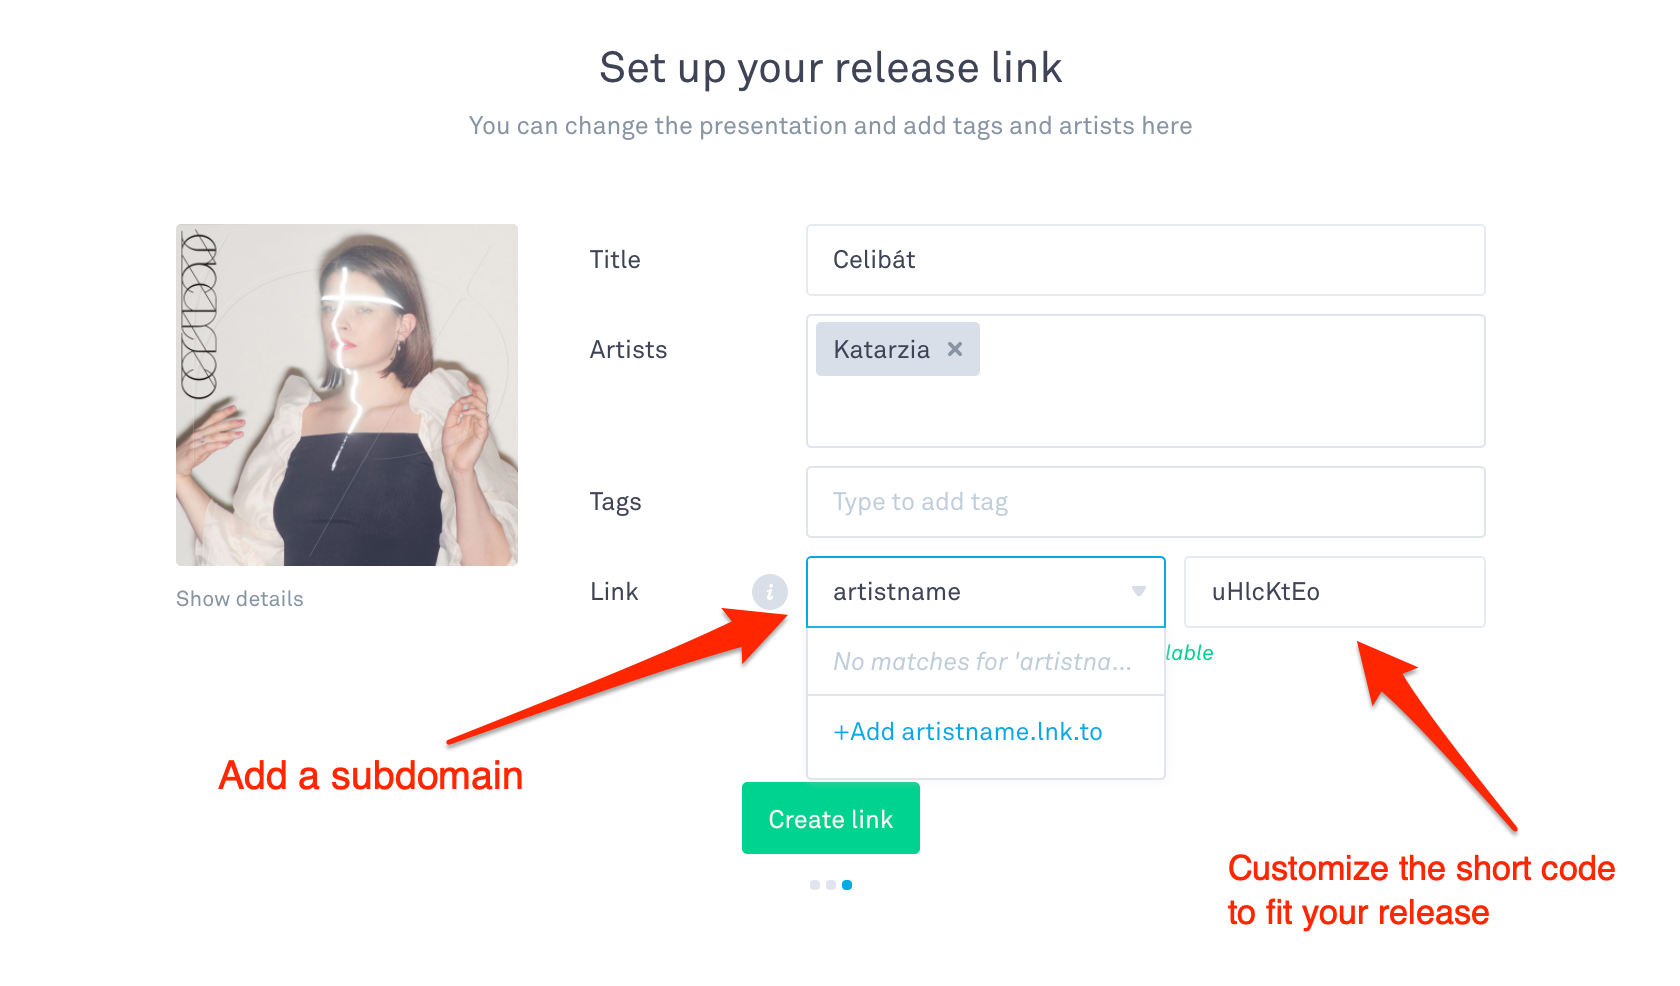Image resolution: width=1680 pixels, height=986 pixels.
Task: Toggle the subdomain dropdown arrow
Action: [x=1138, y=592]
